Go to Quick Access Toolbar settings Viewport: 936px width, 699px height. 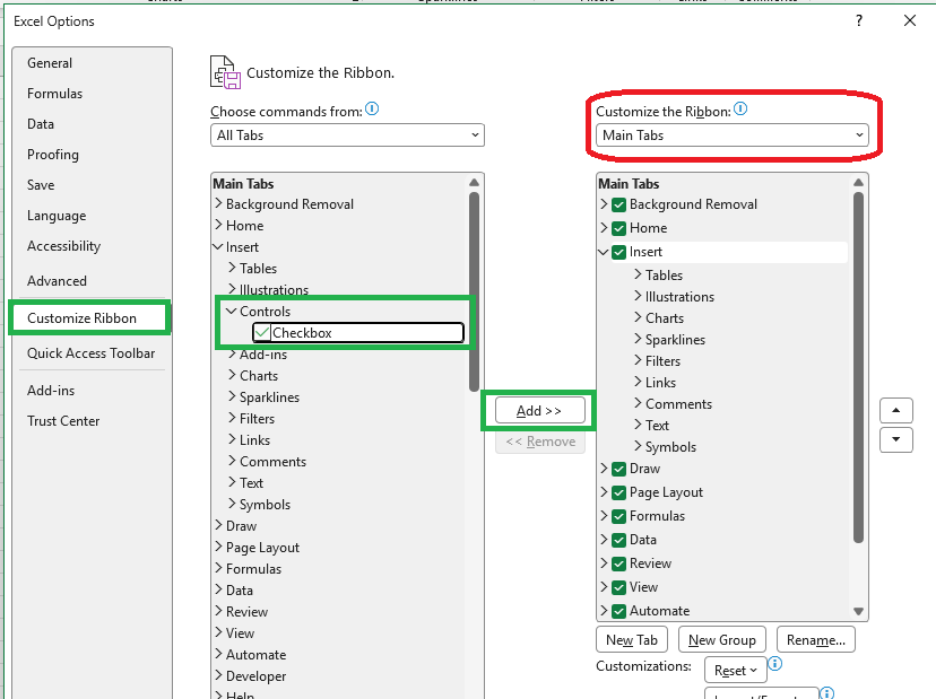(91, 353)
